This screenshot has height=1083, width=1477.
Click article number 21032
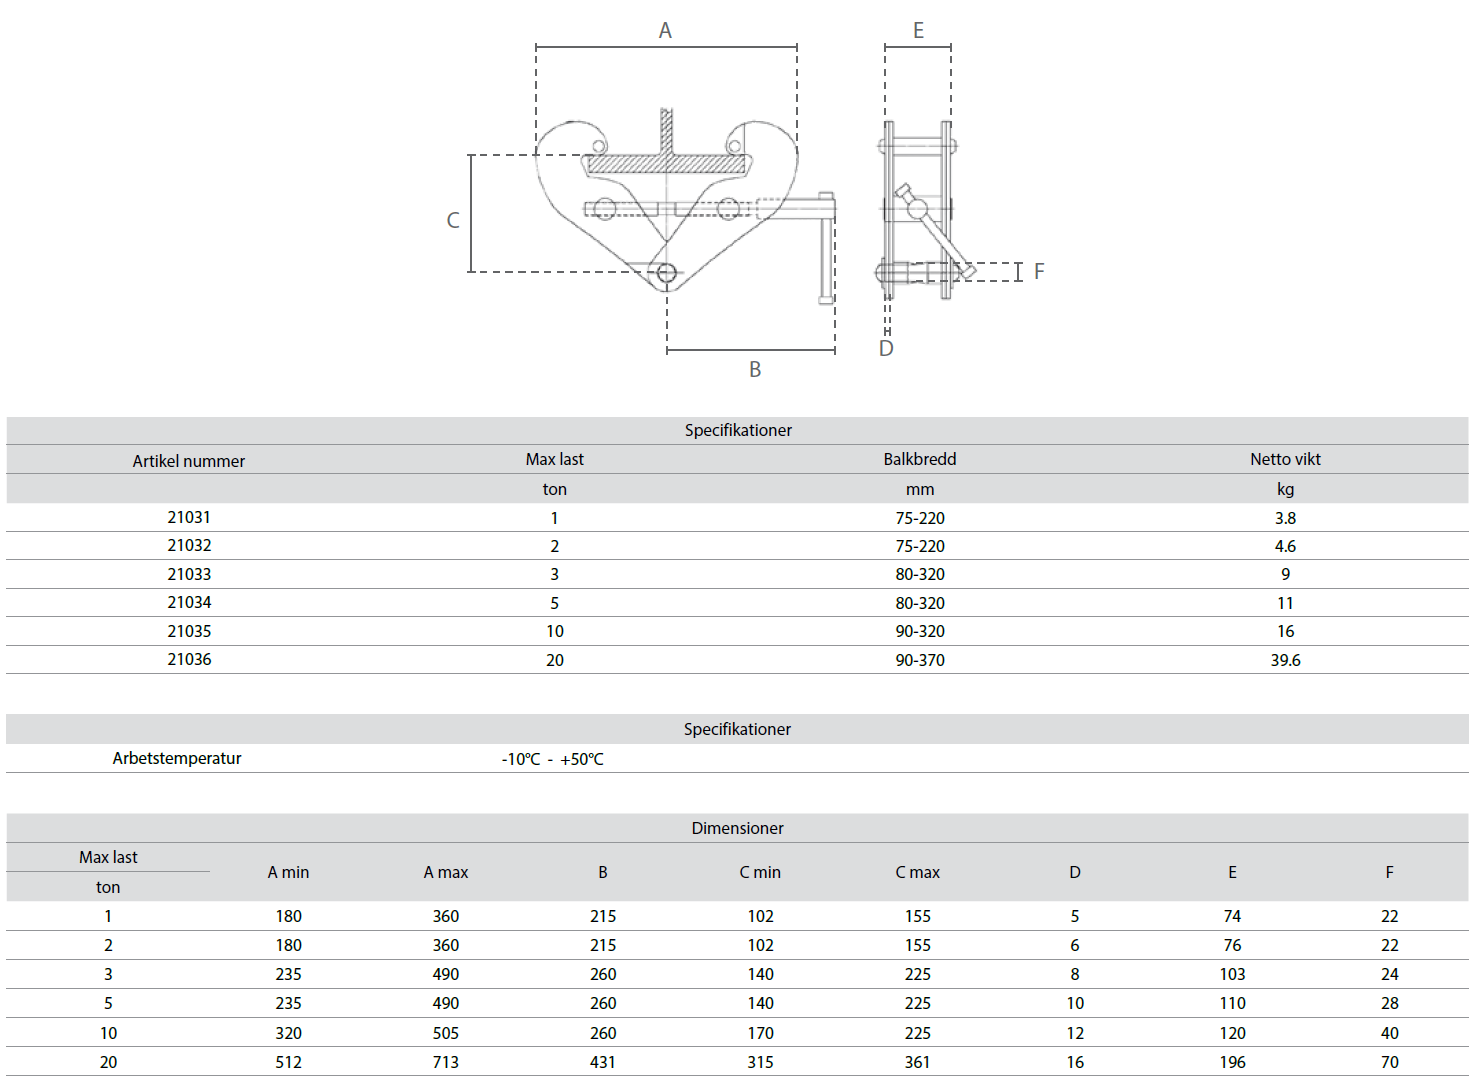click(x=189, y=545)
